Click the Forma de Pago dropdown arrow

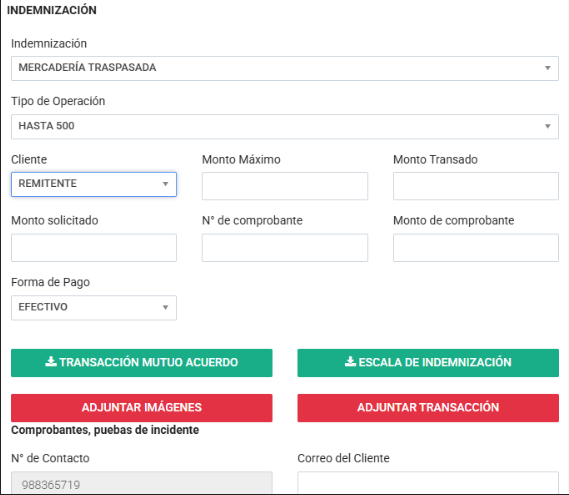click(165, 307)
